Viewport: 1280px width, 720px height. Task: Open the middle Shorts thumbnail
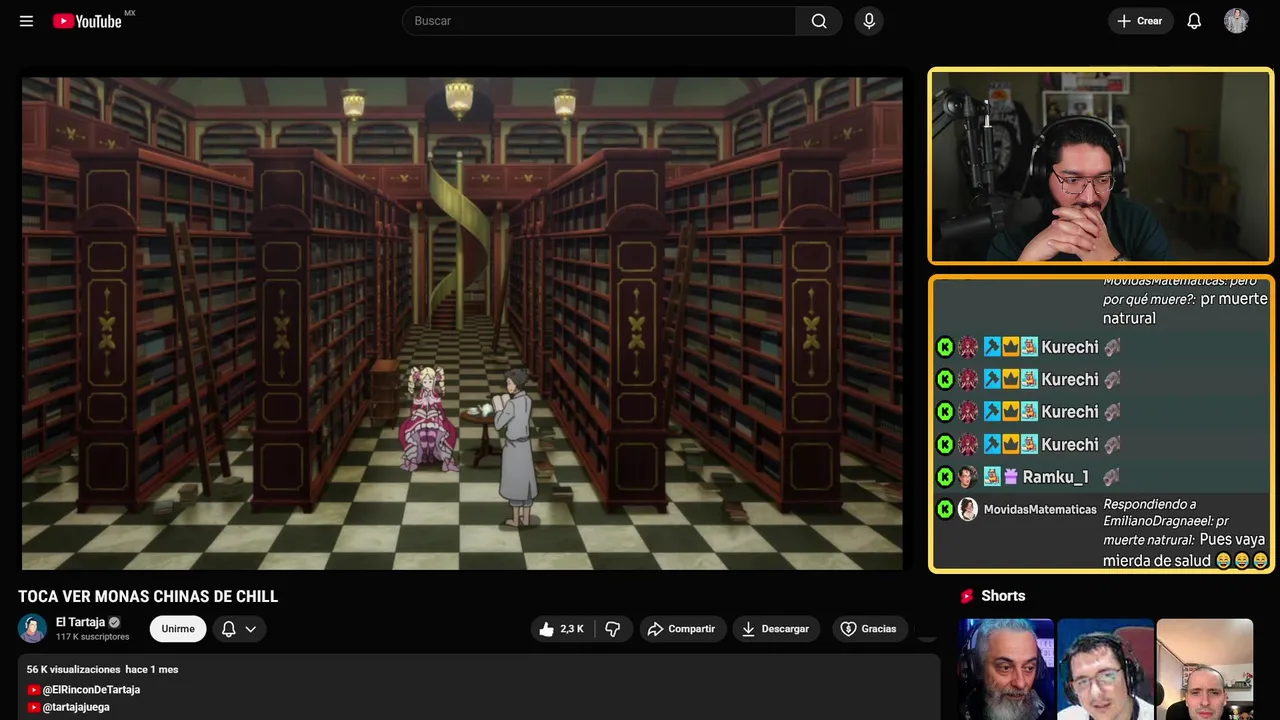point(1105,669)
